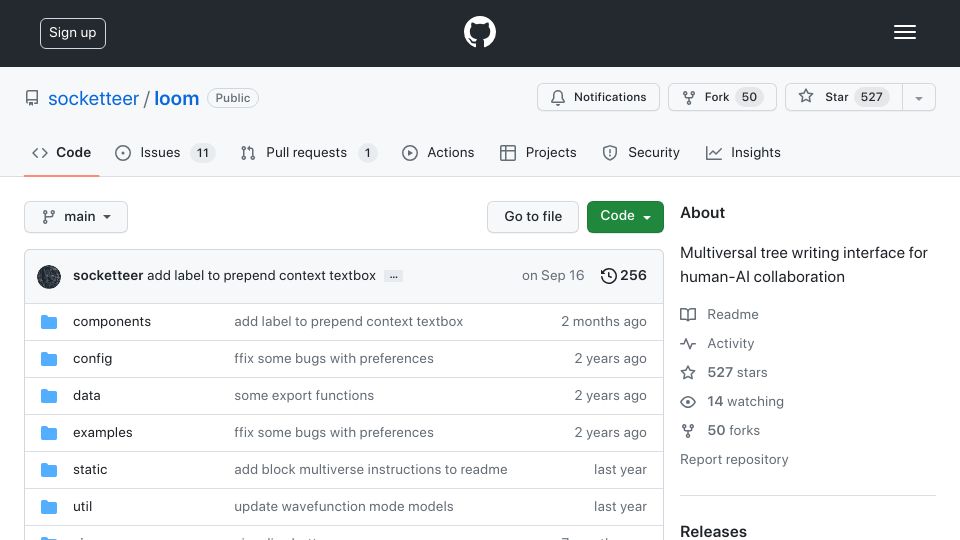The height and width of the screenshot is (540, 960).
Task: Open config row 'ffix some bugs' commit
Action: pyautogui.click(x=334, y=358)
